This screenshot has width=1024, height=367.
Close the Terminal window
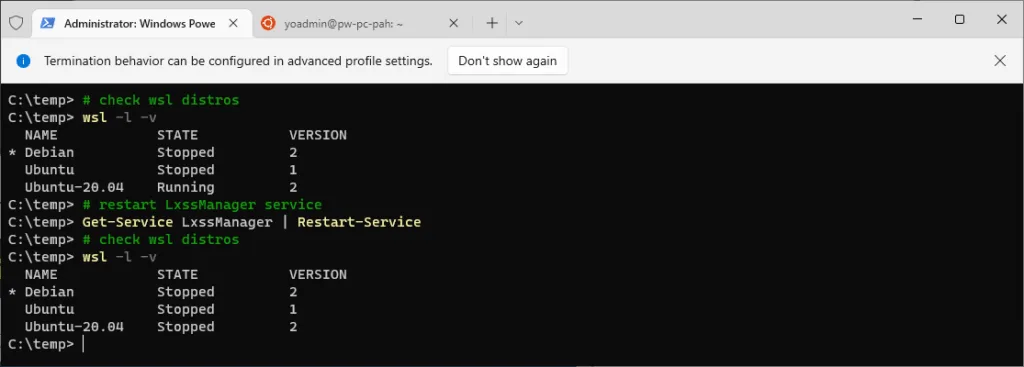[x=1001, y=20]
